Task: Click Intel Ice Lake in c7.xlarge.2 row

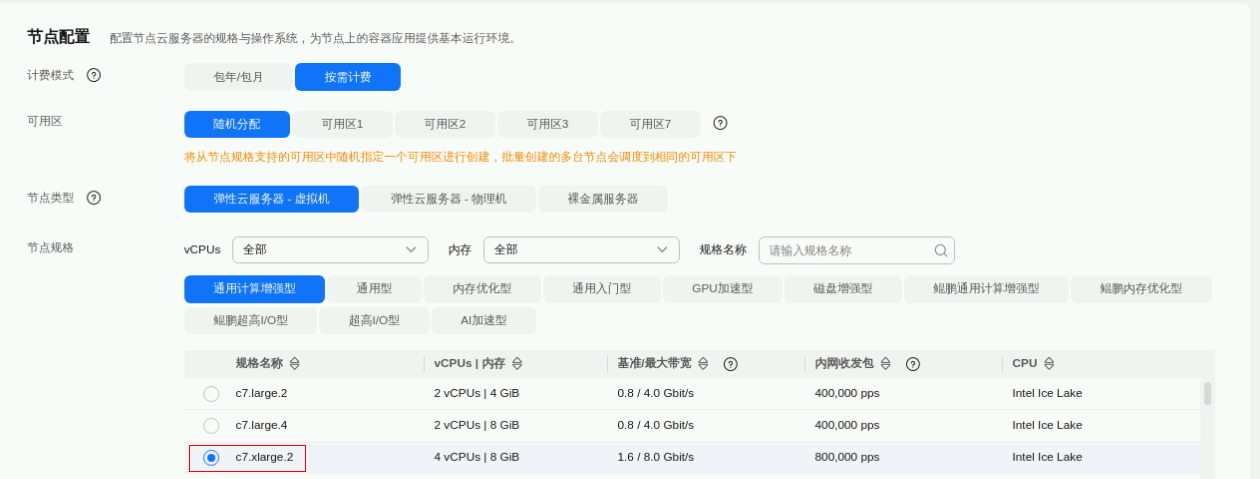Action: coord(1047,457)
